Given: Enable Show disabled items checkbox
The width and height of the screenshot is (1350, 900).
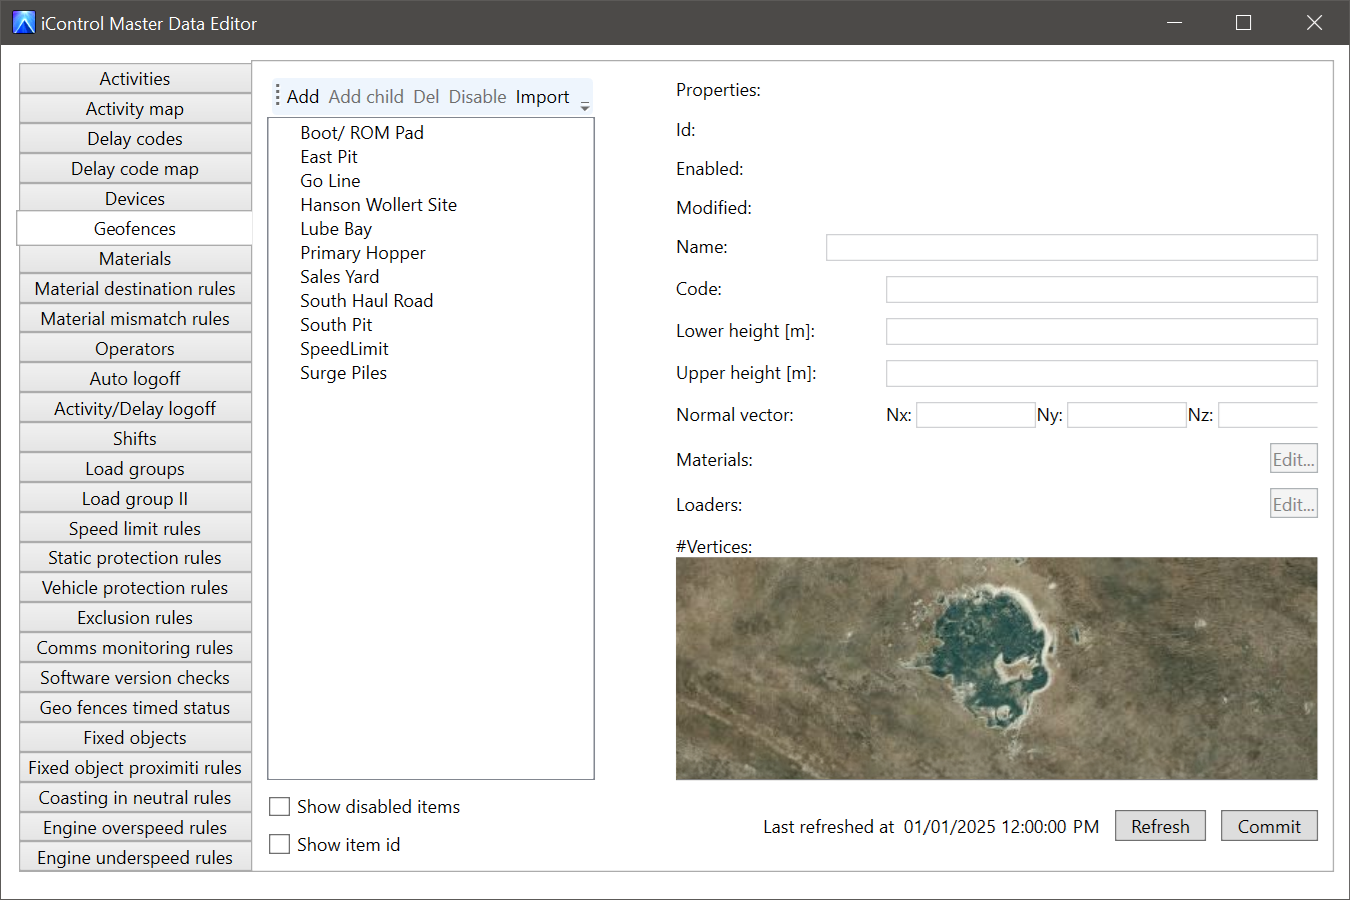Looking at the screenshot, I should coord(280,807).
